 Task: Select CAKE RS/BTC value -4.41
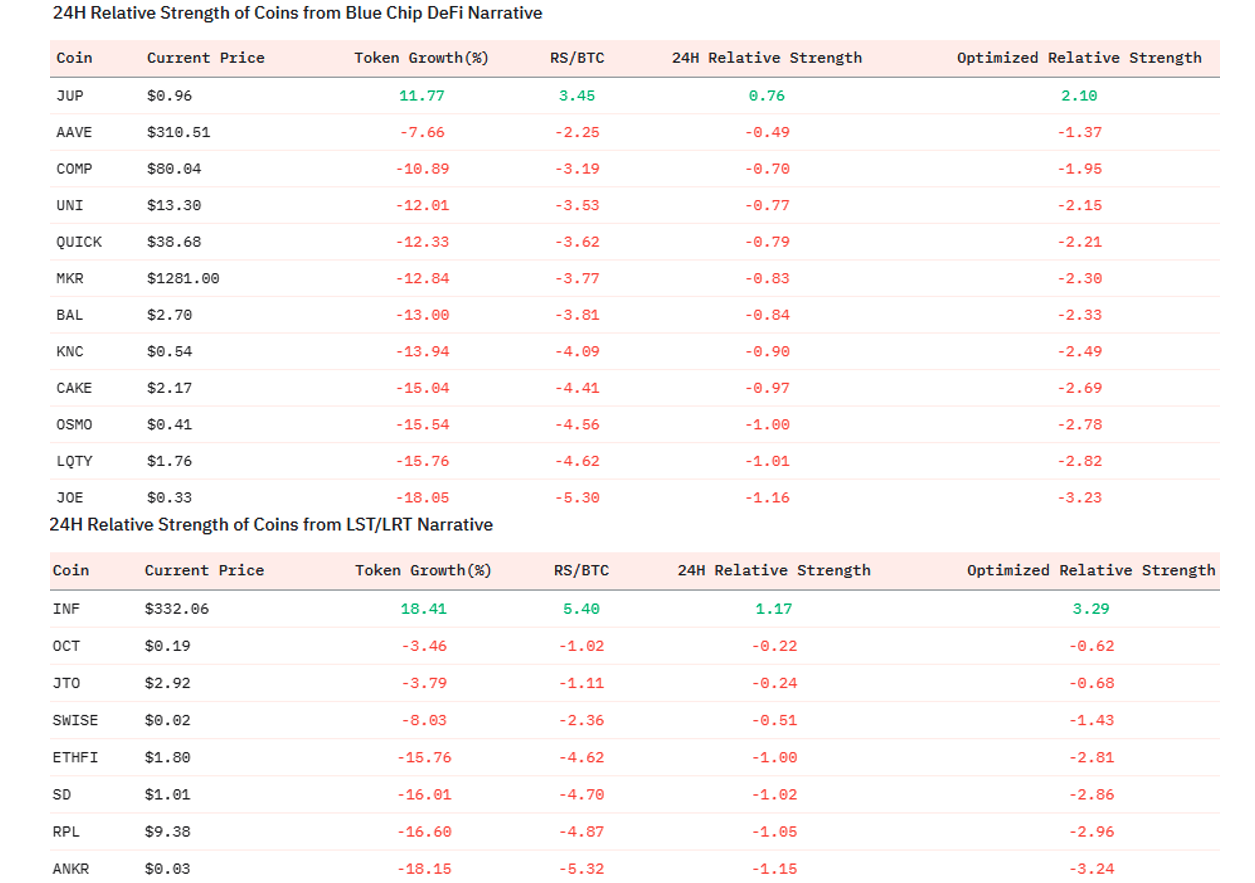pyautogui.click(x=577, y=388)
